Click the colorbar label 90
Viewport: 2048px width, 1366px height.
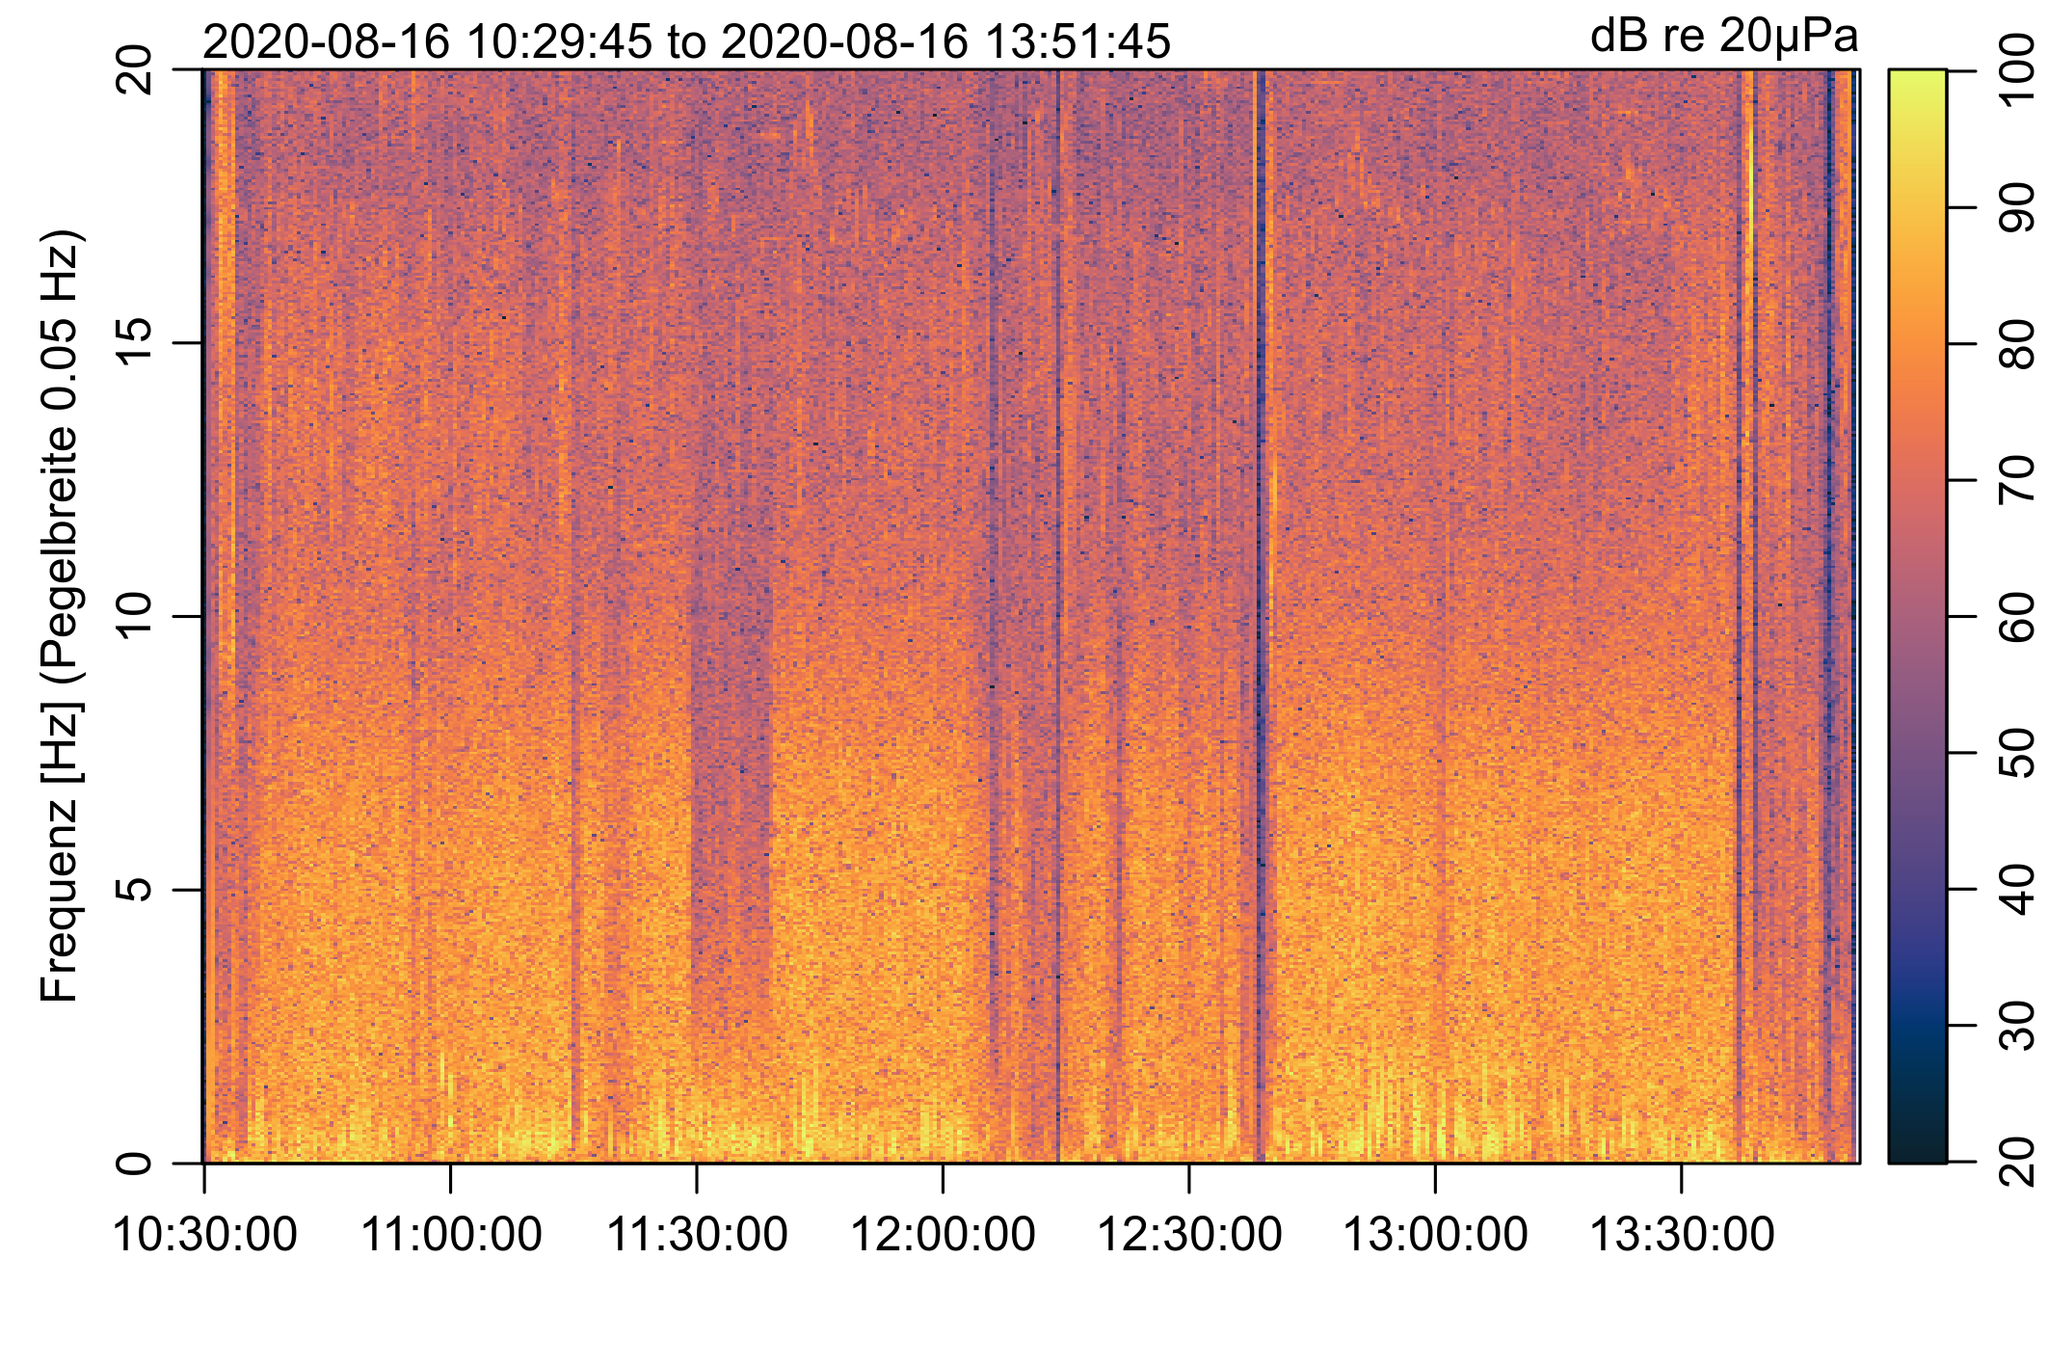pyautogui.click(x=2015, y=207)
